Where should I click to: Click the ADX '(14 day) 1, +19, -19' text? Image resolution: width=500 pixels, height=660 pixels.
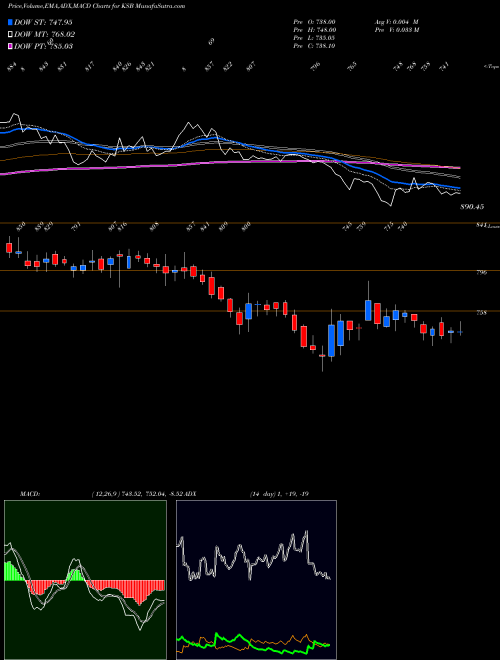(x=279, y=493)
